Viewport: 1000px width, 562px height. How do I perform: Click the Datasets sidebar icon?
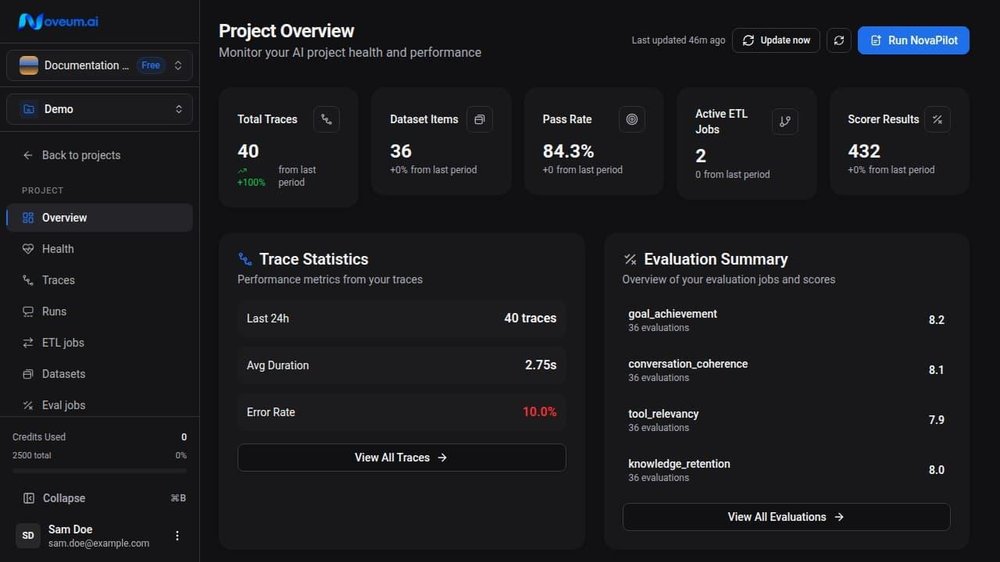click(28, 374)
